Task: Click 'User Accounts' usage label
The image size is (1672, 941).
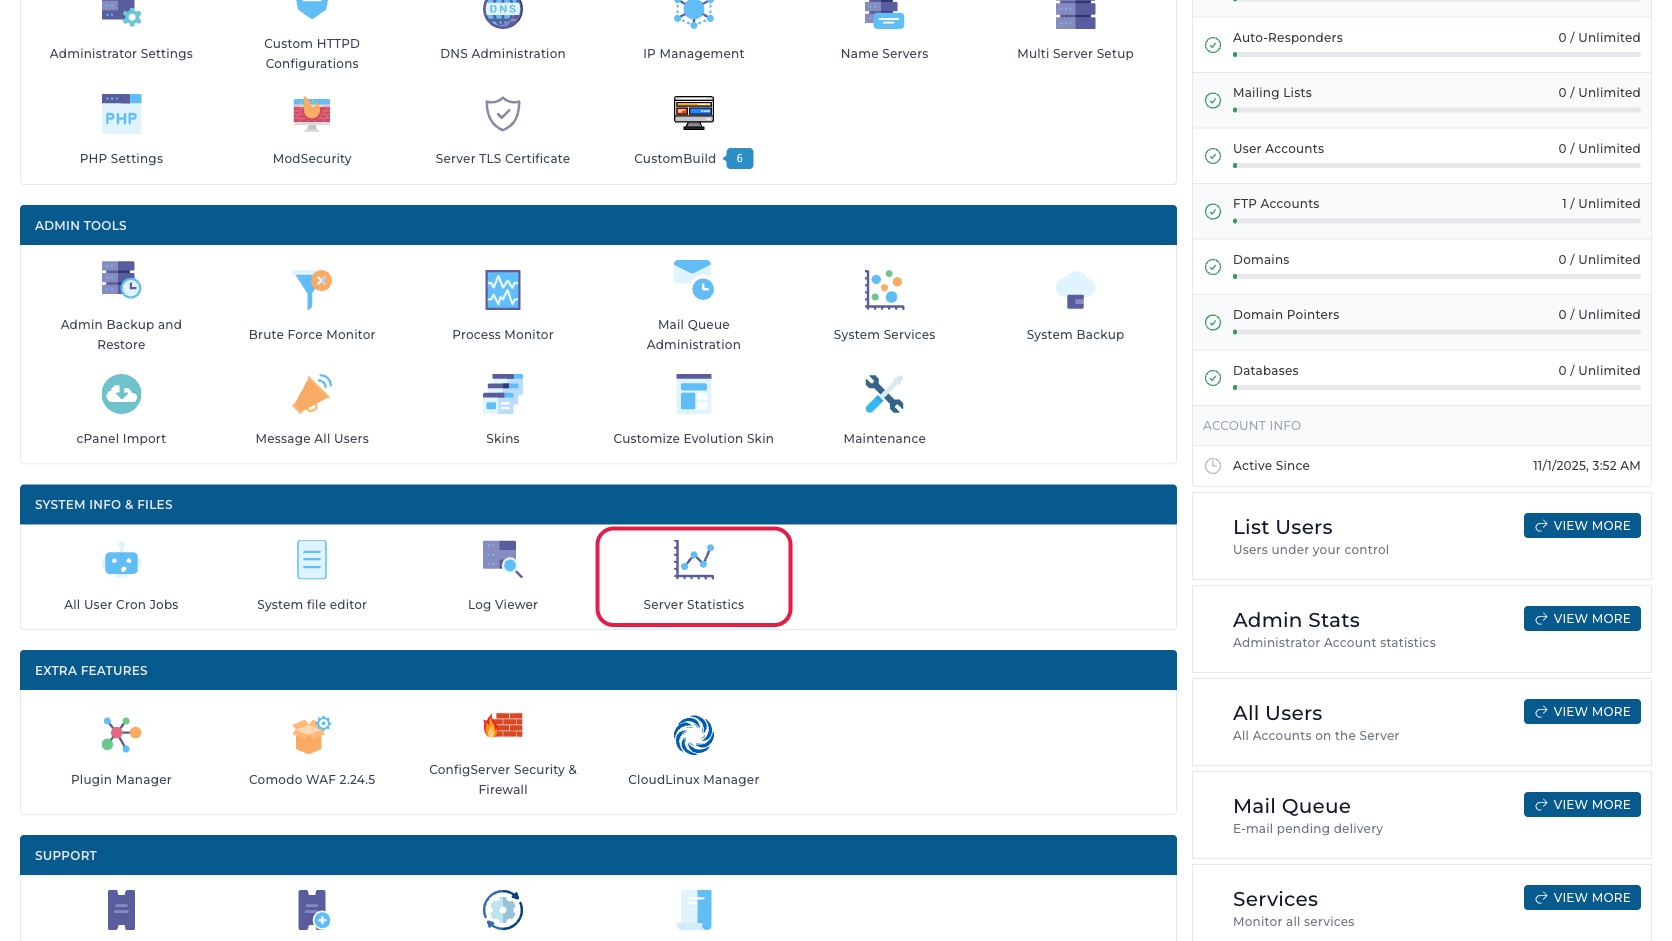Action: tap(1278, 149)
